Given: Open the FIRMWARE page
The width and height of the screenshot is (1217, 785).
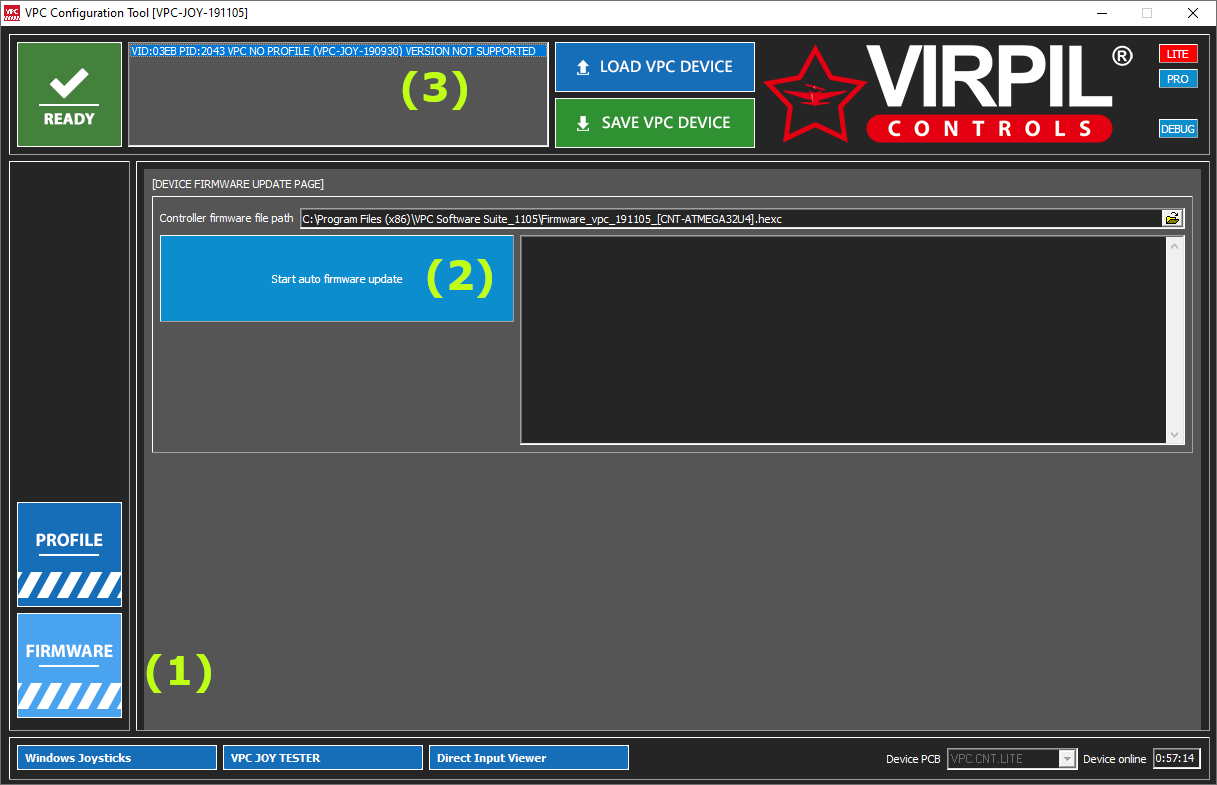Looking at the screenshot, I should pyautogui.click(x=69, y=665).
